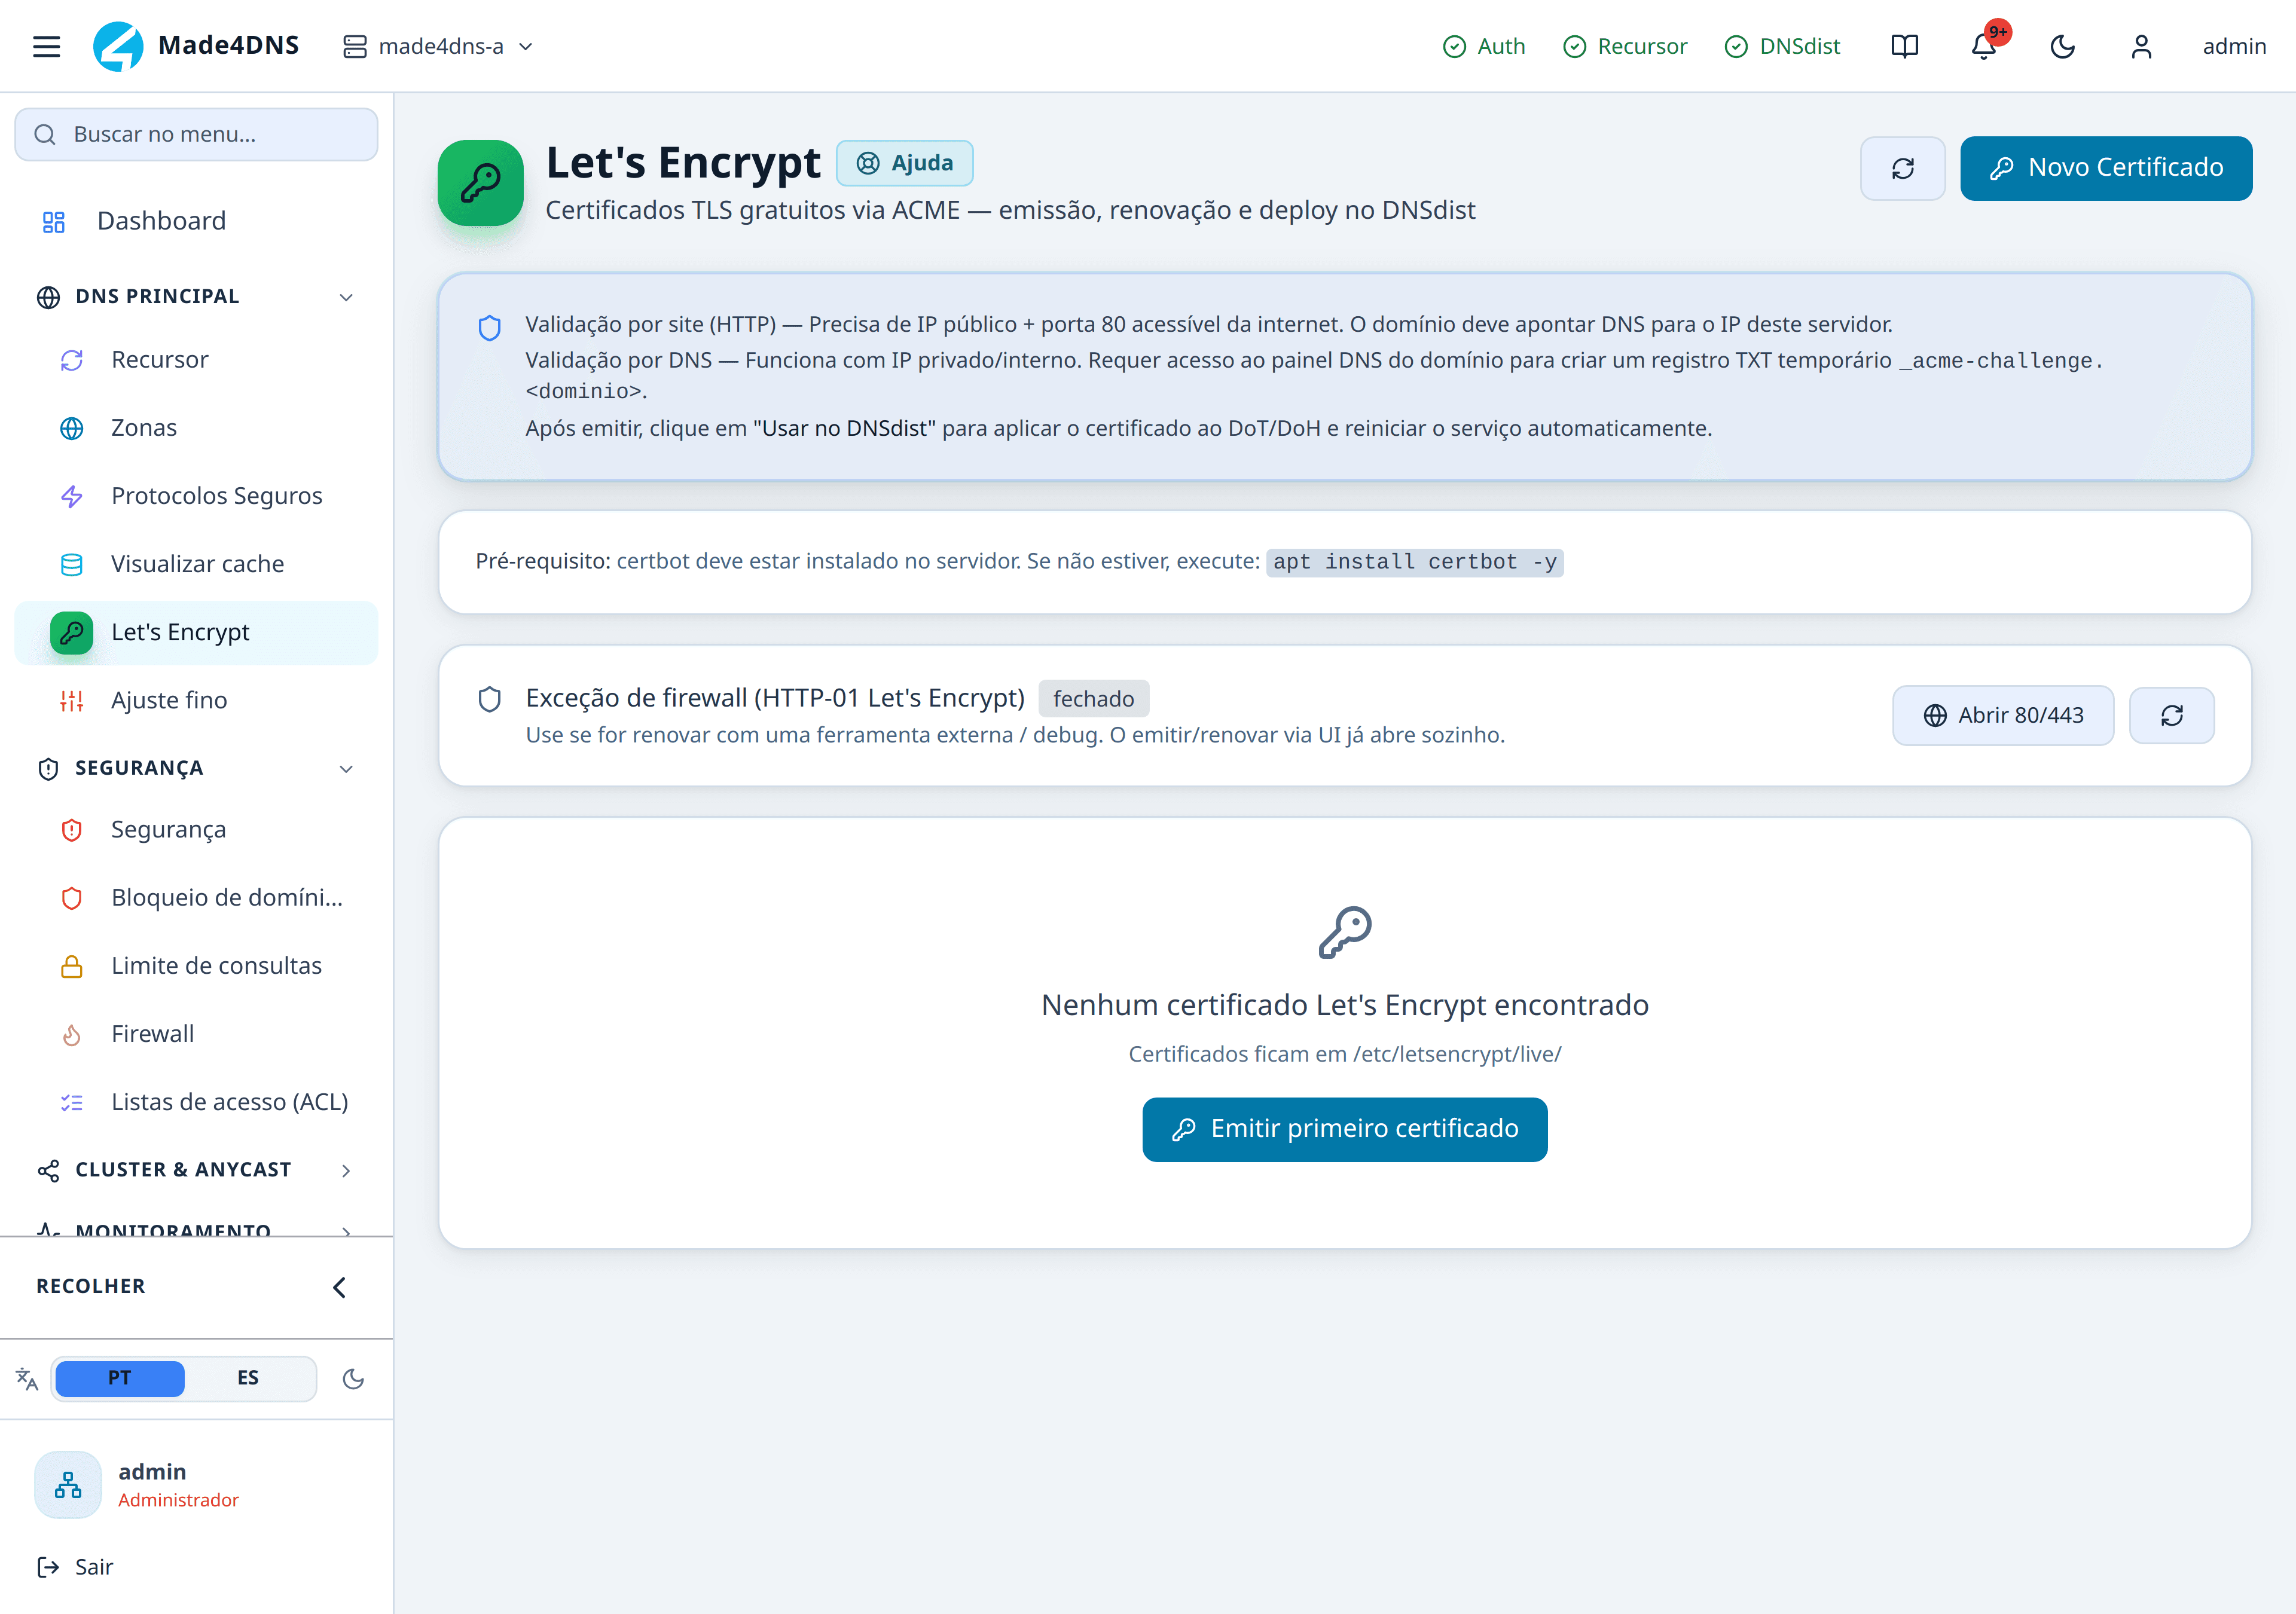The width and height of the screenshot is (2296, 1614).
Task: Click the Recursor sync icon in sidebar
Action: [x=72, y=360]
